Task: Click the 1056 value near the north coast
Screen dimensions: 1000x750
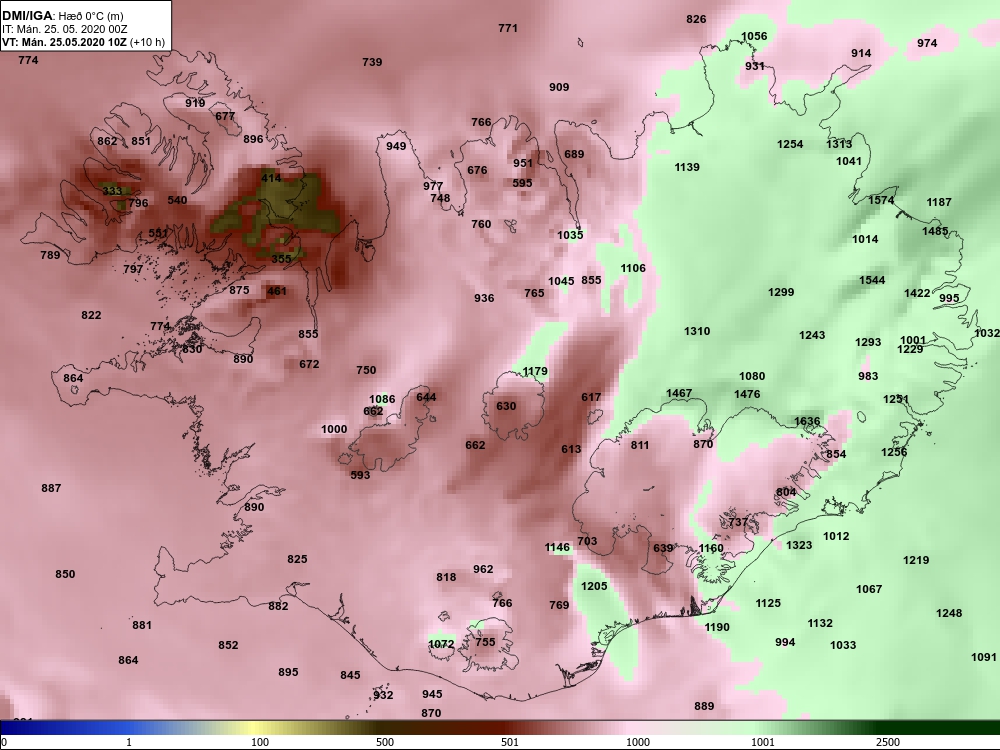Action: (754, 36)
